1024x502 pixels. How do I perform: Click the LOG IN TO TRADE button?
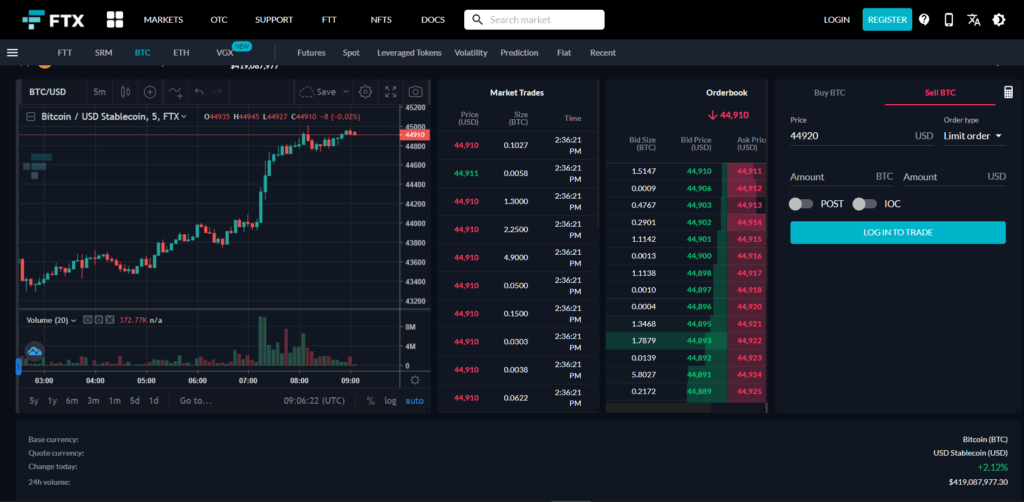(898, 232)
